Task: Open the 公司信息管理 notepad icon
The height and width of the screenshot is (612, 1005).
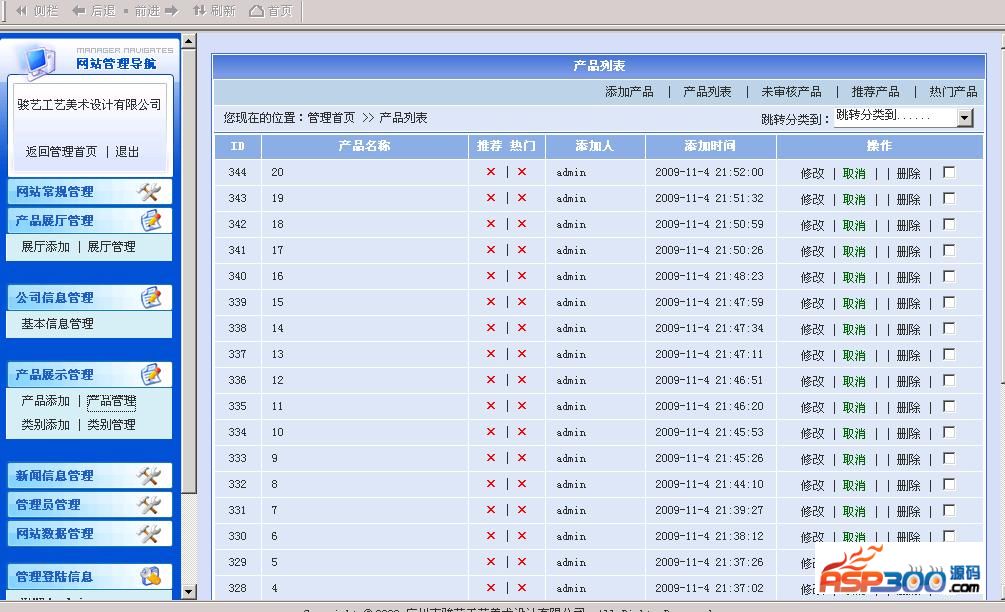Action: (151, 297)
